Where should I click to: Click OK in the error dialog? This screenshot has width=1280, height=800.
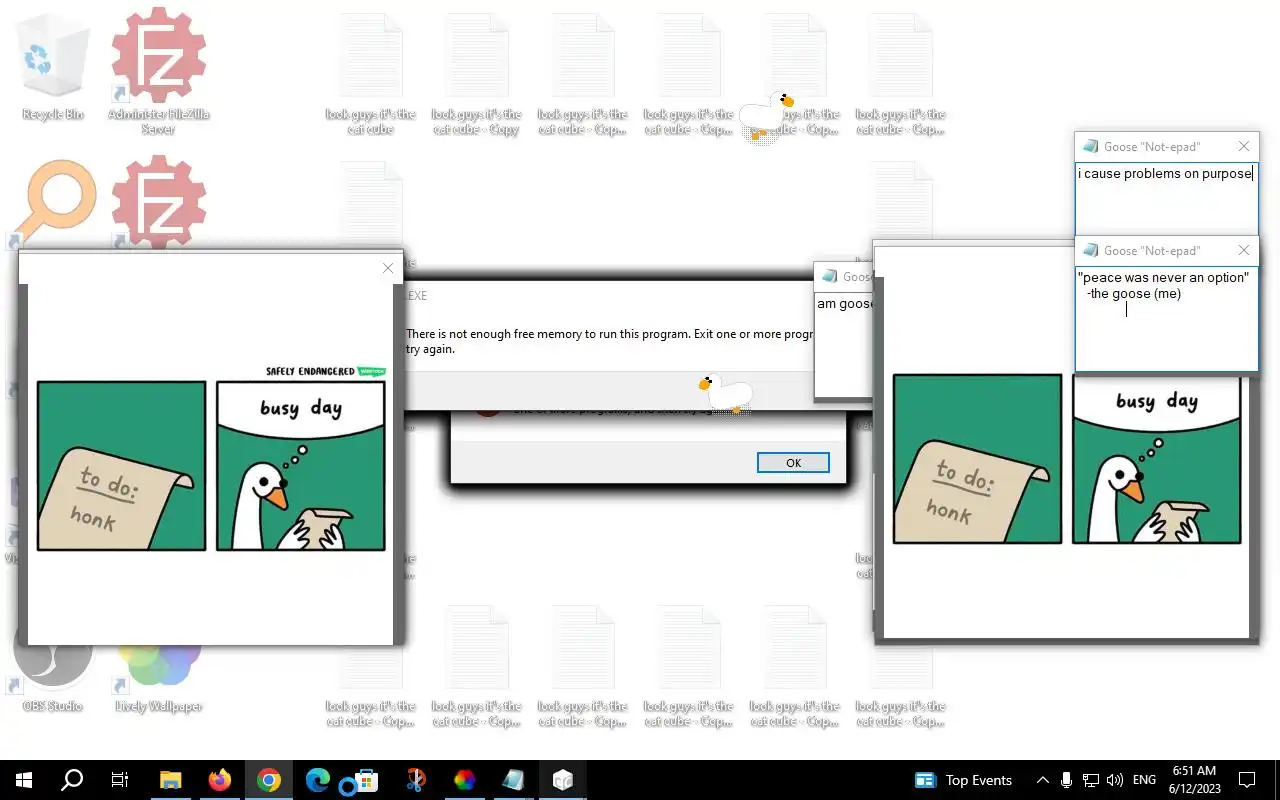[793, 462]
